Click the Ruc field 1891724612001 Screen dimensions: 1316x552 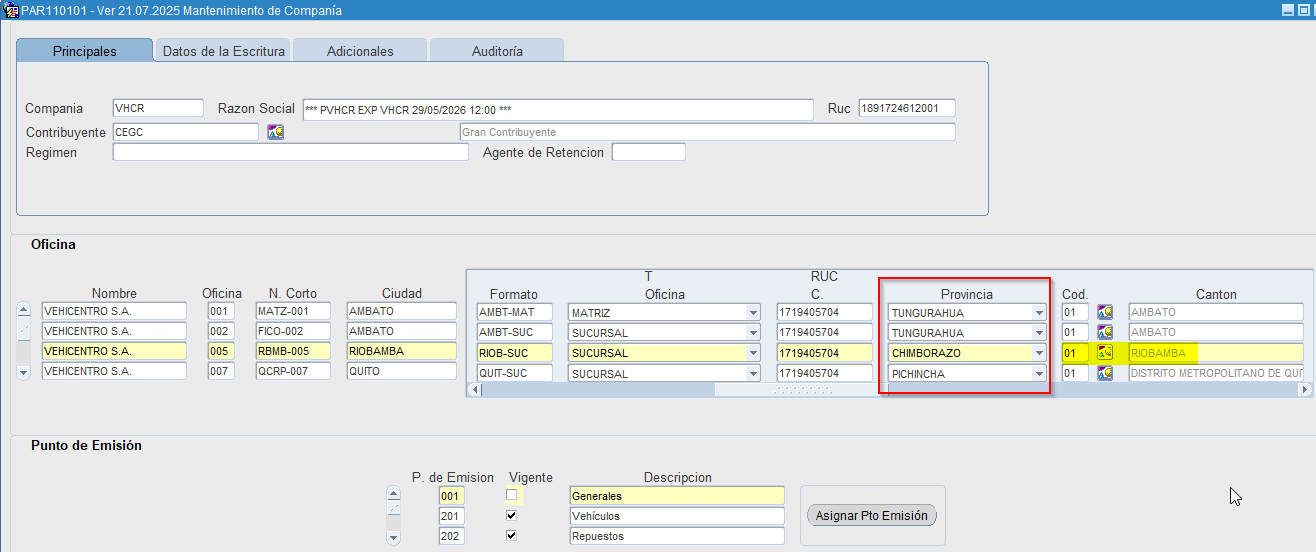tap(907, 108)
